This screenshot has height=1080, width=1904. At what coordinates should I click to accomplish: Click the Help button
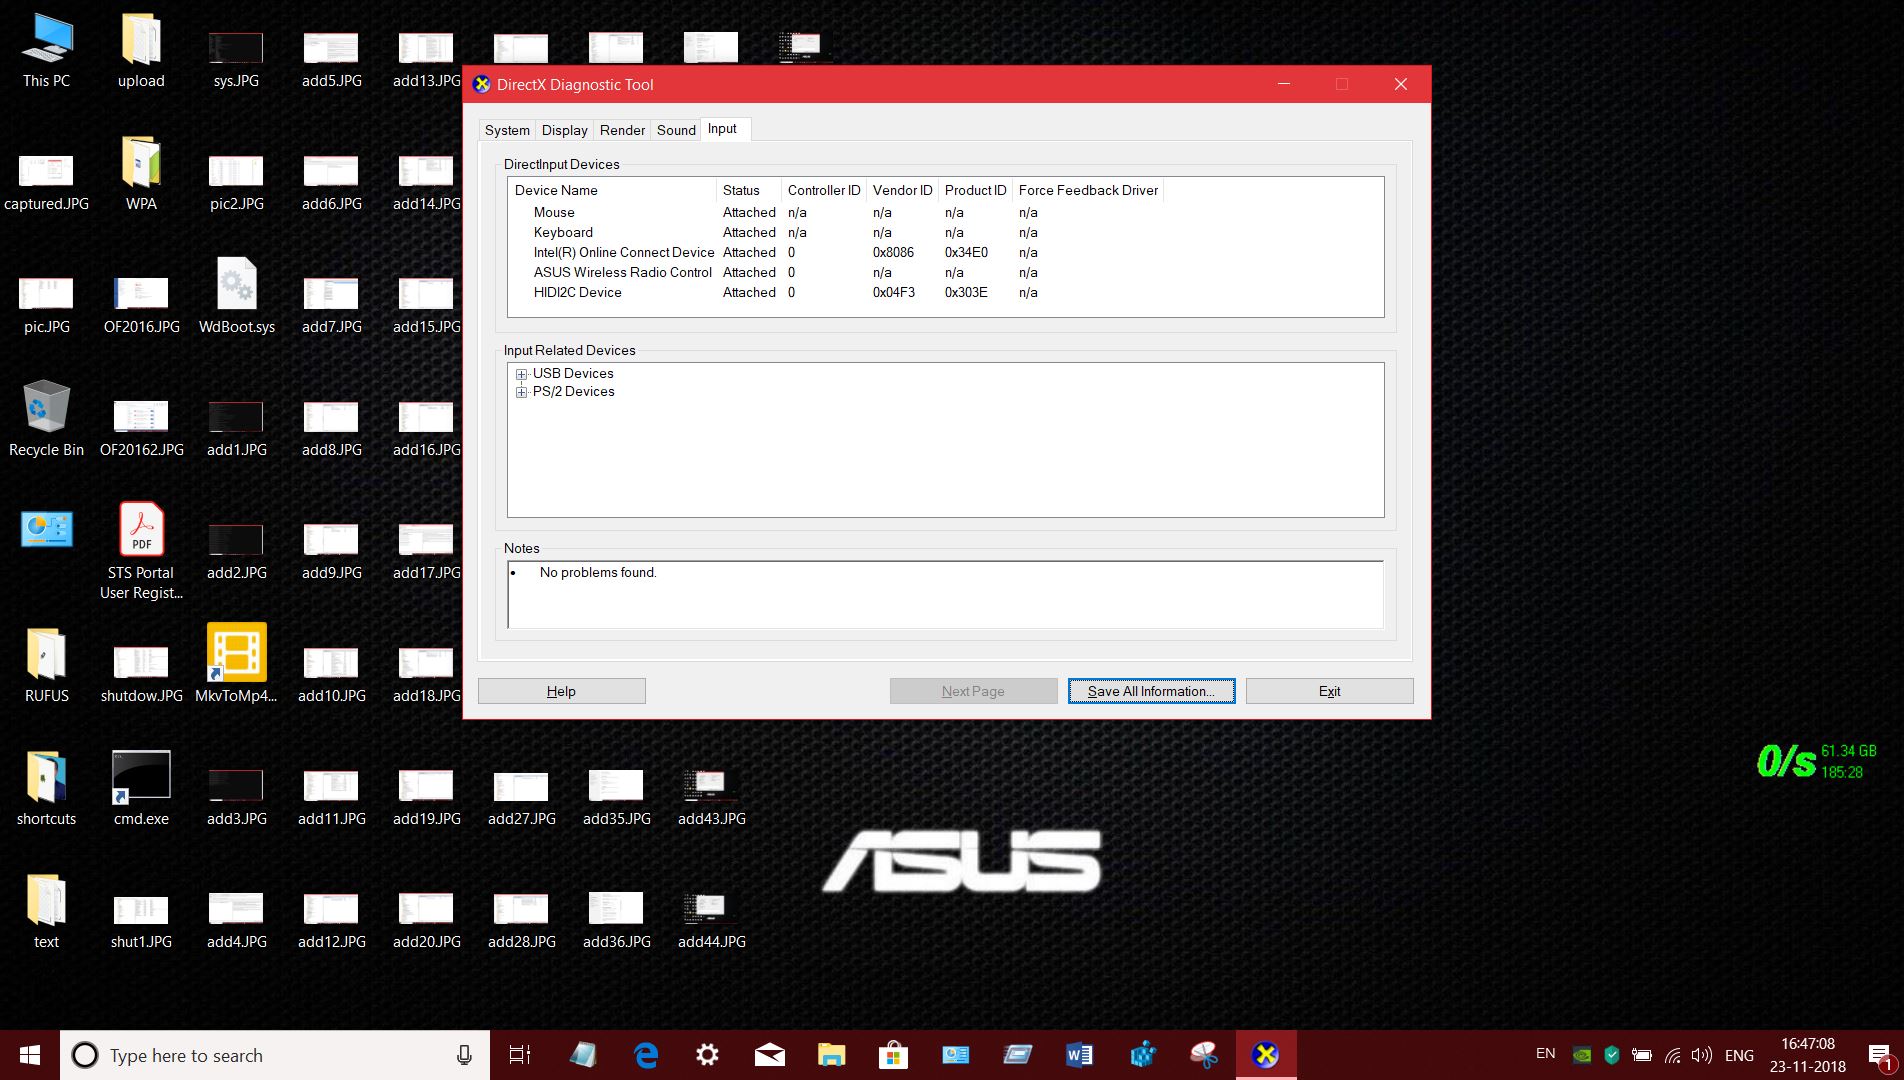coord(561,691)
